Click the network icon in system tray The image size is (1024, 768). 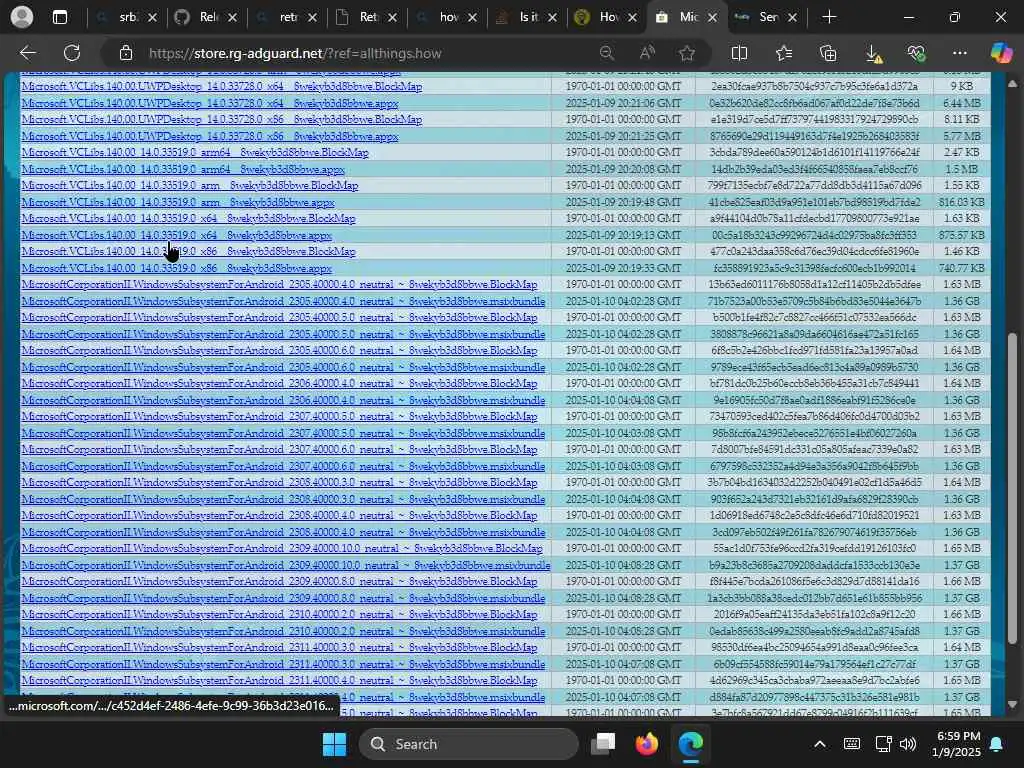click(883, 744)
